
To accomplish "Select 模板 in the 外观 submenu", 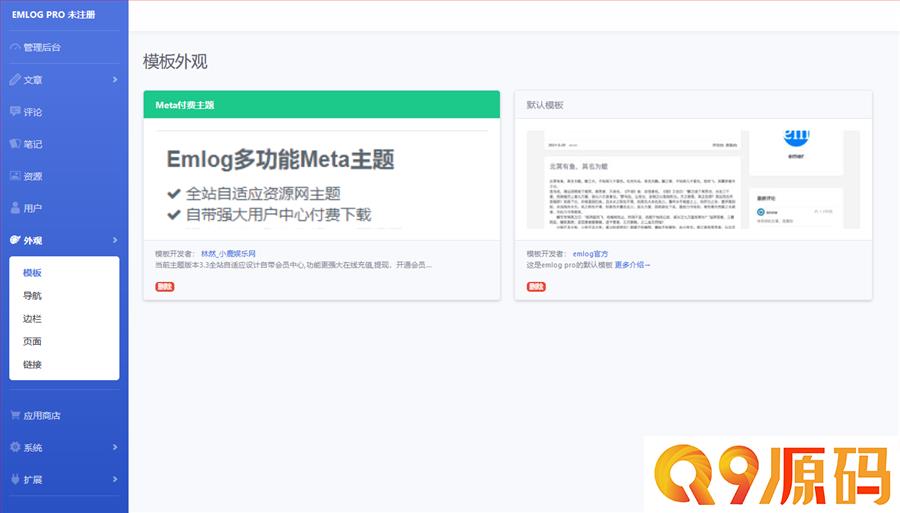I will 32,273.
